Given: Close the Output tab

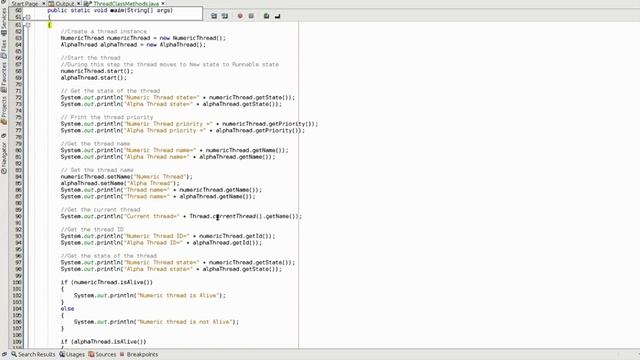Looking at the screenshot, I should coord(79,3).
